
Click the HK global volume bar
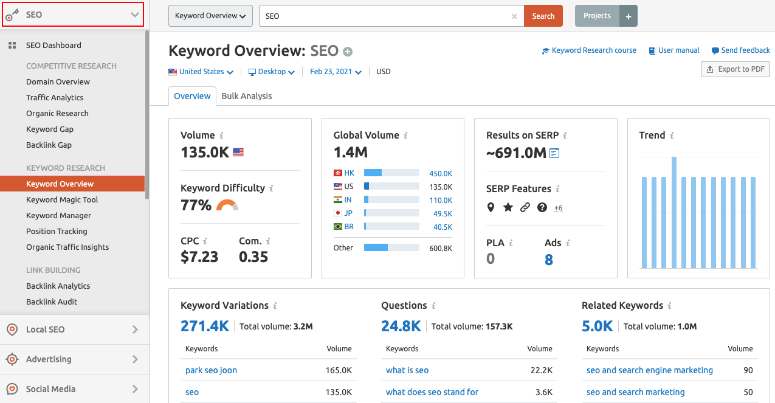coord(391,173)
